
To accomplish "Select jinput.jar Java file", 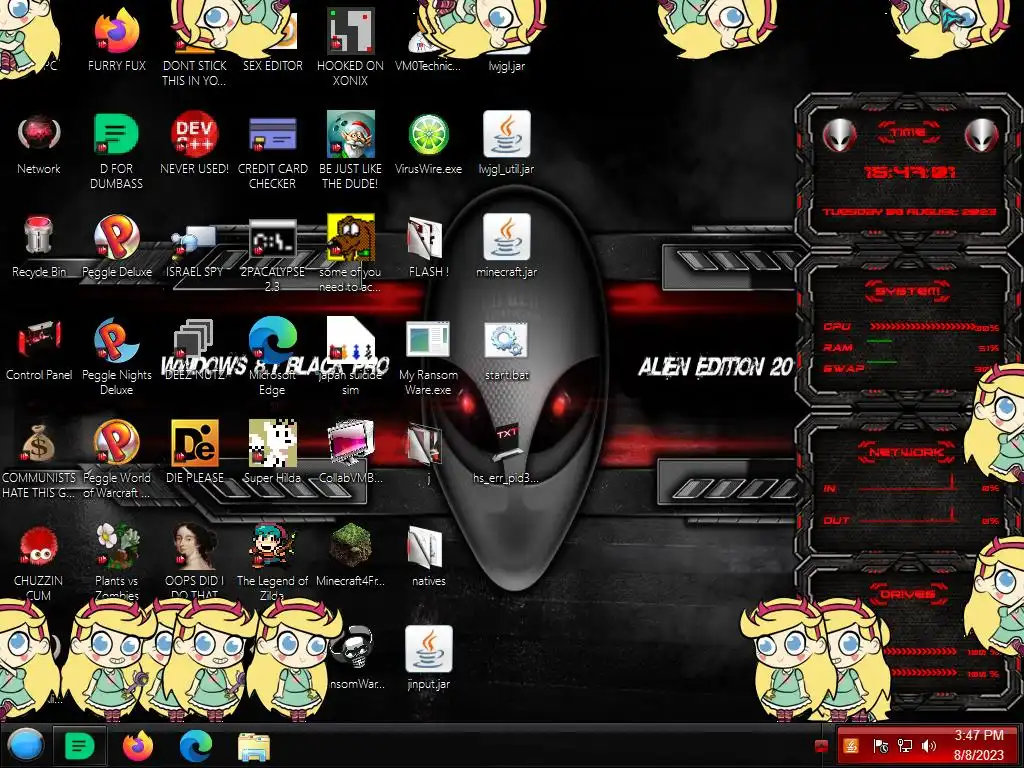I will pos(428,649).
